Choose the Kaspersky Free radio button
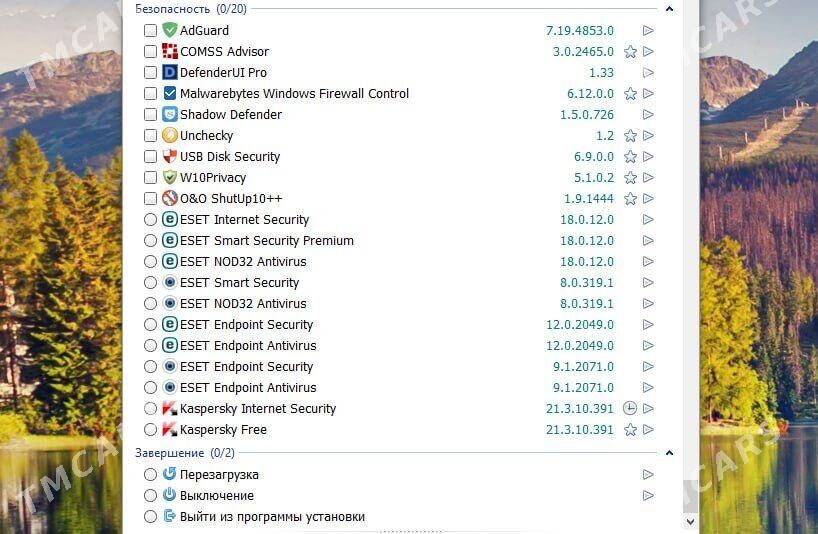The image size is (818, 534). 150,430
